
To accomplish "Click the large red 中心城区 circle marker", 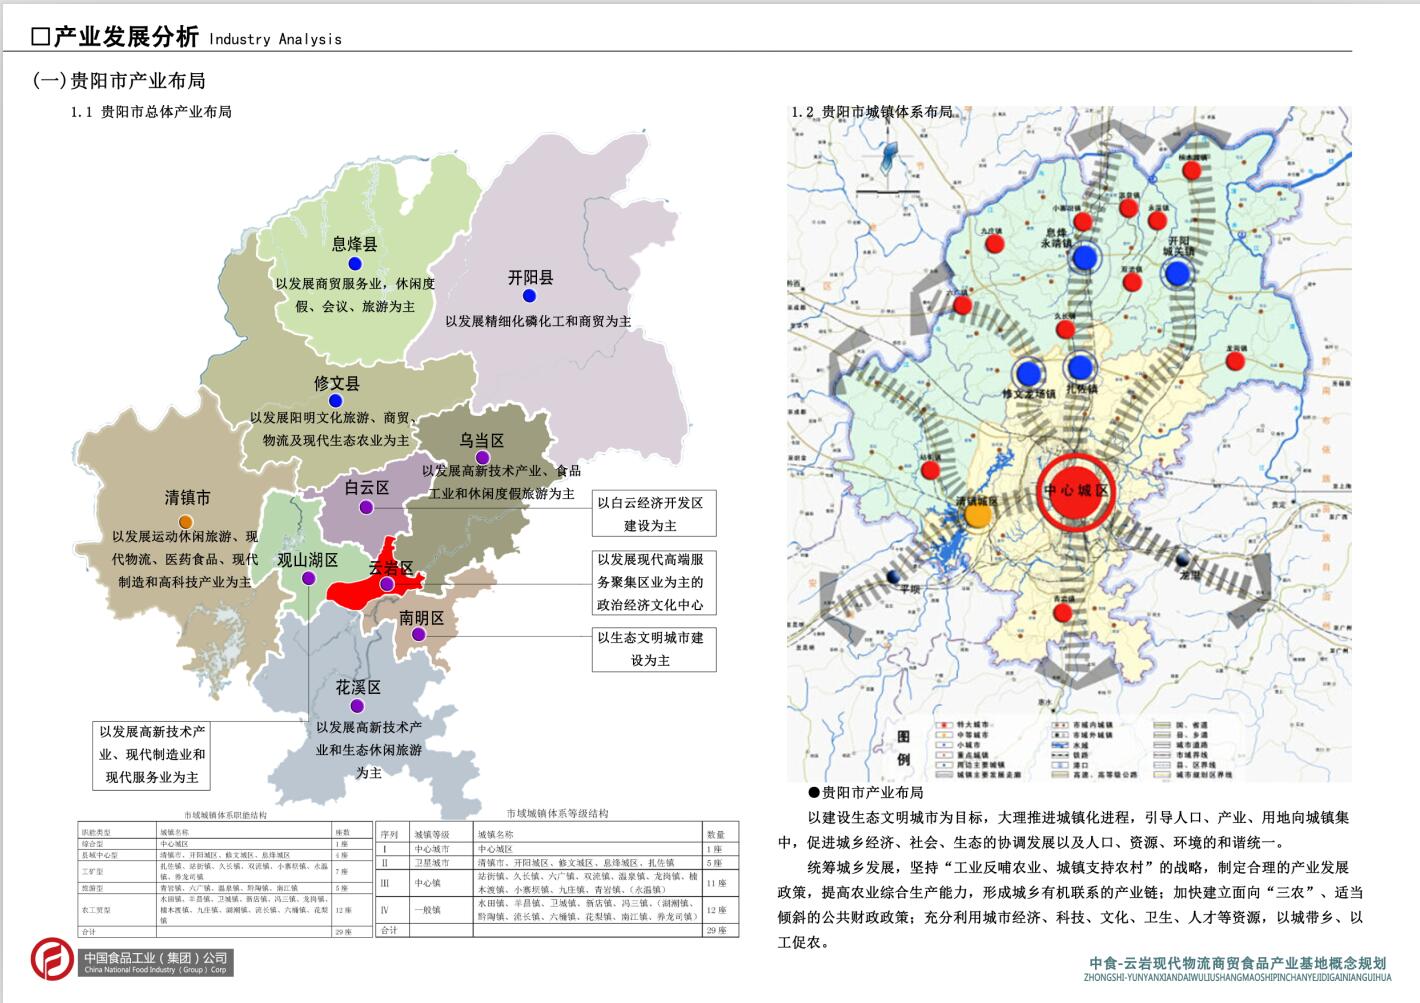I will (x=1076, y=492).
